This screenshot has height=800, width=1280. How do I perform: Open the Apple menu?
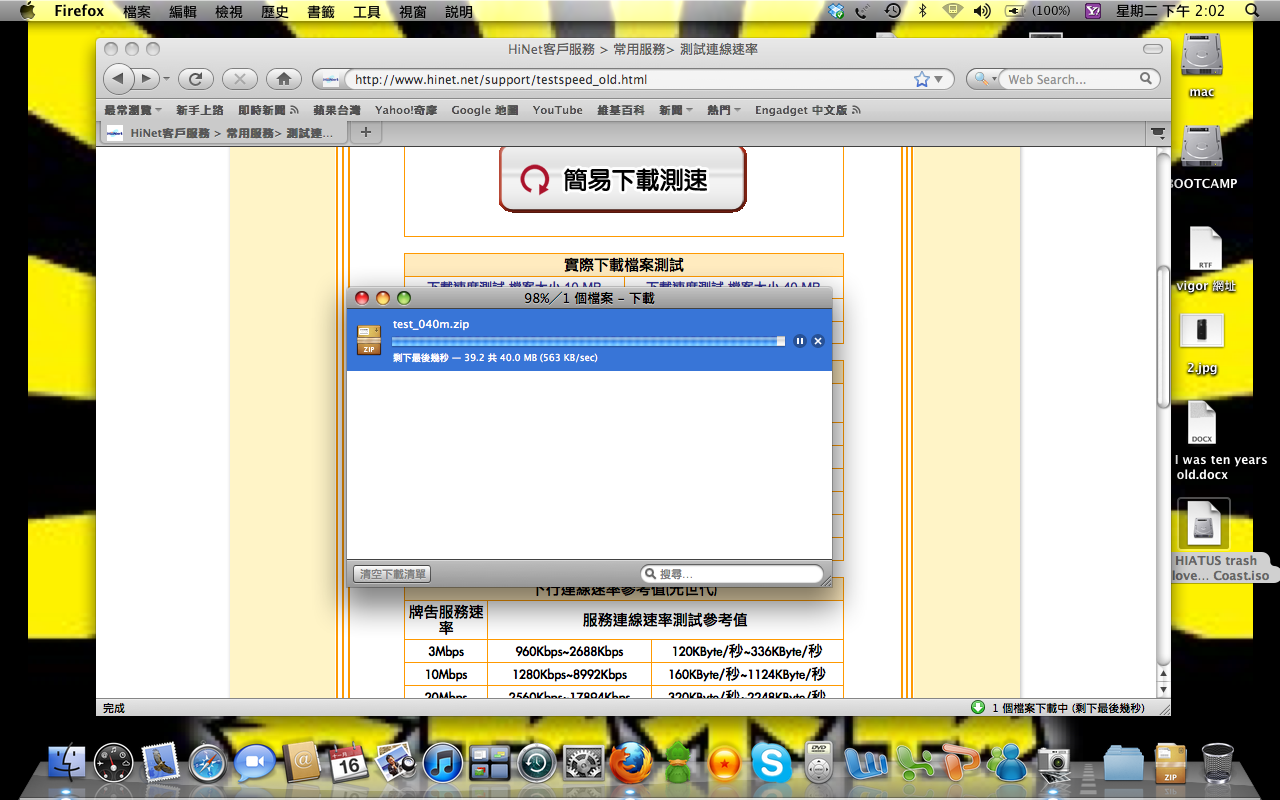[x=27, y=11]
